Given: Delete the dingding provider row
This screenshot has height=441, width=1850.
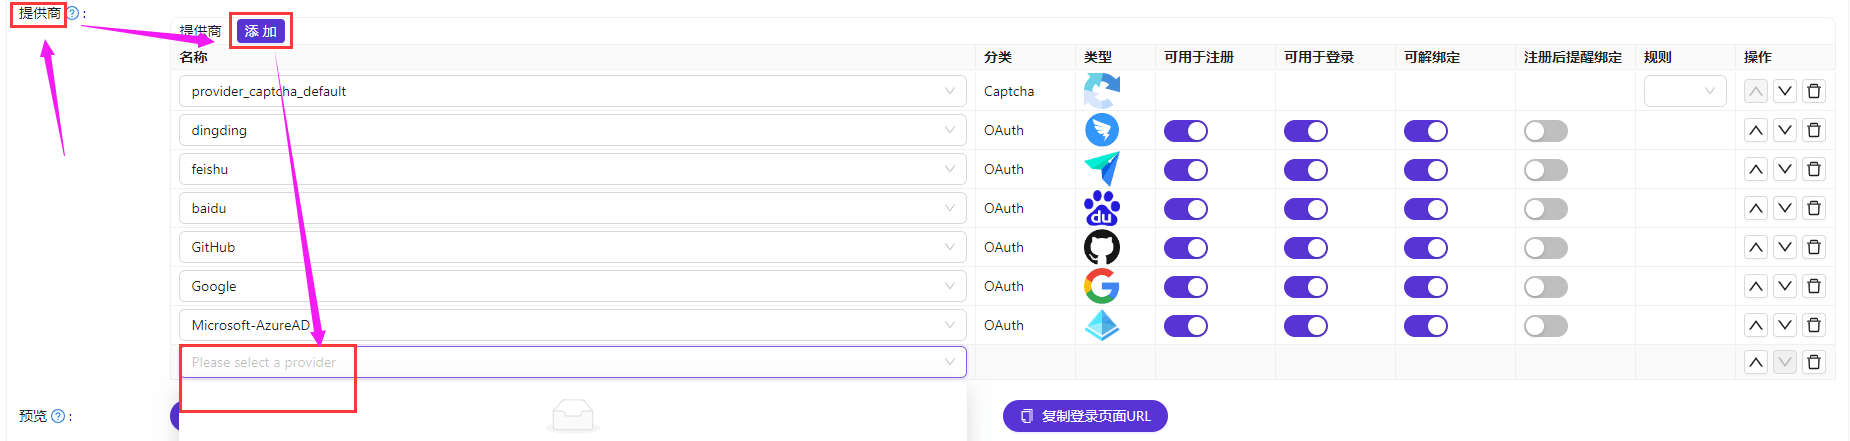Looking at the screenshot, I should [1814, 130].
